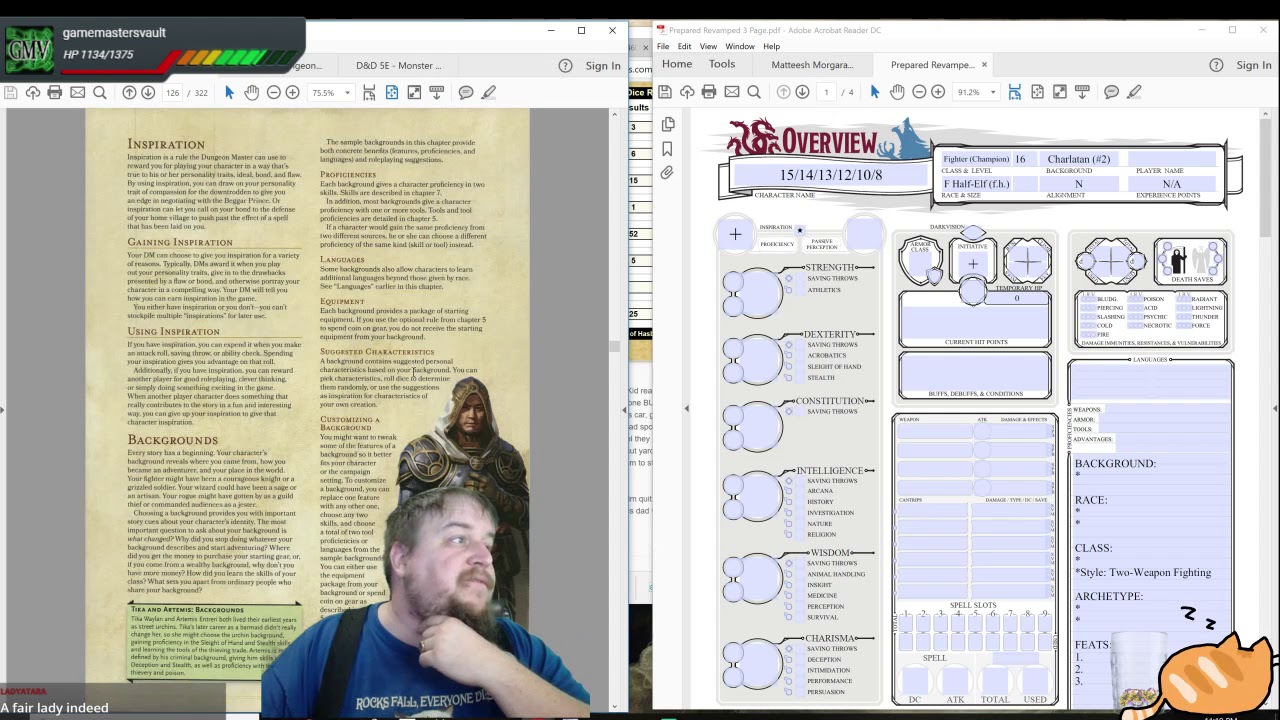
Task: Enable read mode in Prepared Revamped window
Action: [x=1082, y=92]
